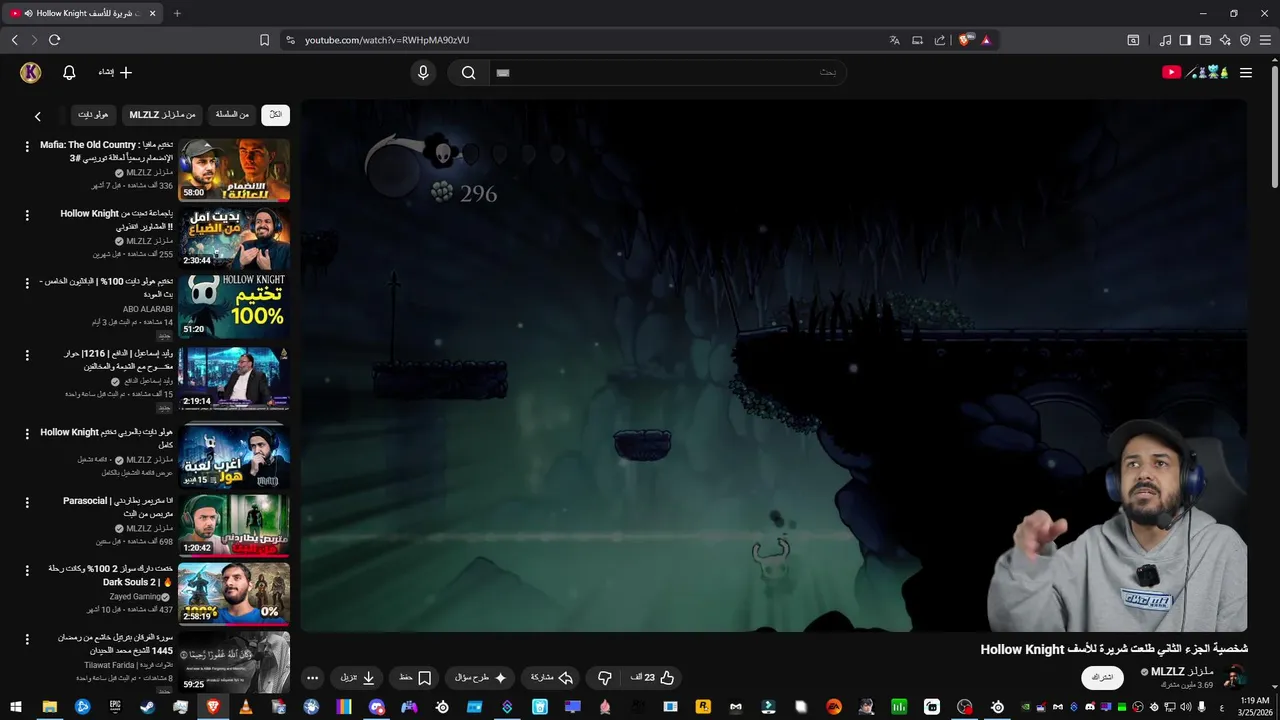Viewport: 1280px width, 720px height.
Task: Open the YouTube guide hamburger menu
Action: [1246, 72]
